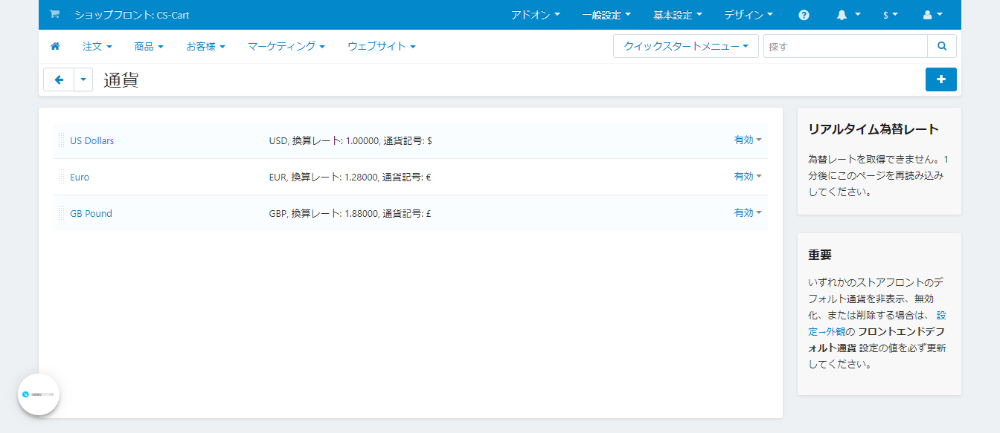Grab the drag handle of GB Pound row
The height and width of the screenshot is (433, 1000).
62,213
